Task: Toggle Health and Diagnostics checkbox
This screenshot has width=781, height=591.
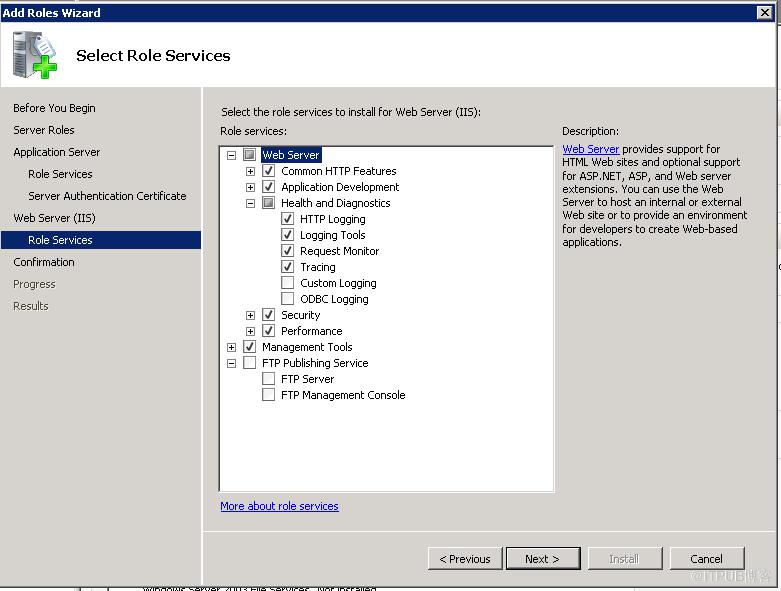Action: coord(268,203)
